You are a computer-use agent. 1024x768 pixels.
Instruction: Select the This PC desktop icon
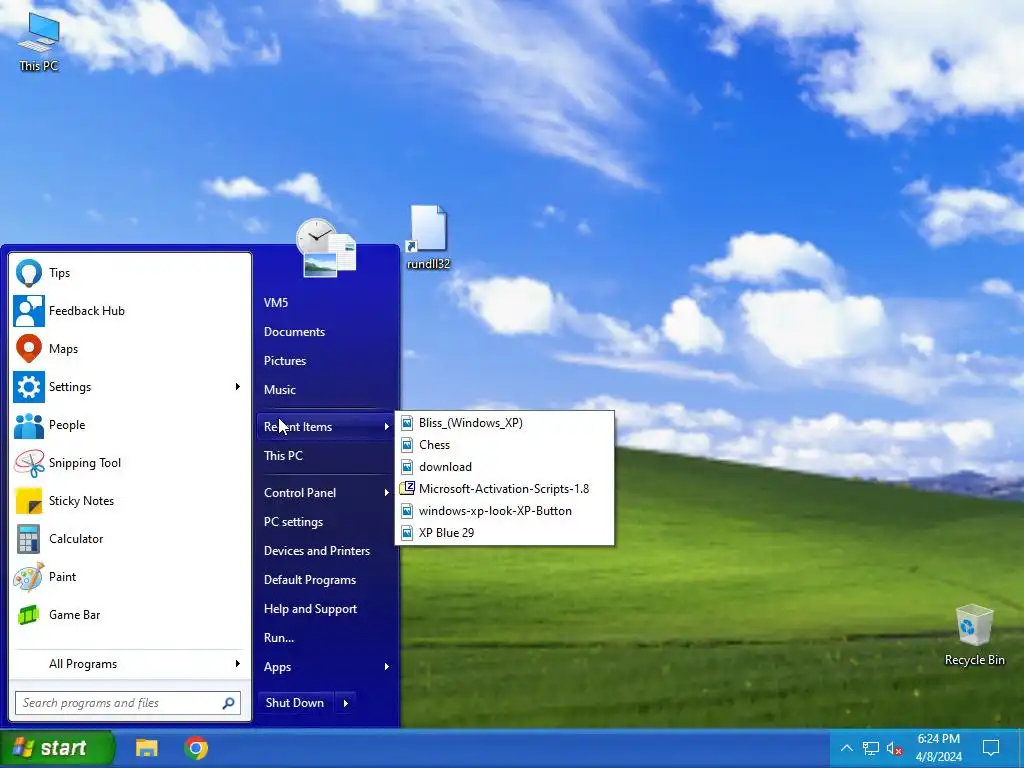39,41
